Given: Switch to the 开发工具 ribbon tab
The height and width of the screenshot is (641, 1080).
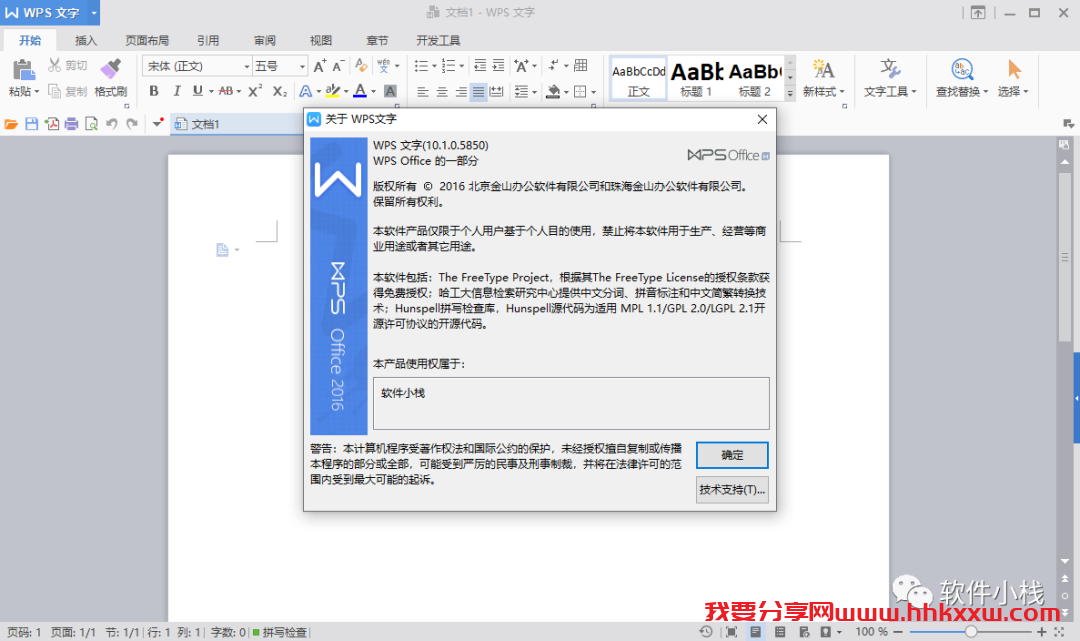Looking at the screenshot, I should click(438, 41).
